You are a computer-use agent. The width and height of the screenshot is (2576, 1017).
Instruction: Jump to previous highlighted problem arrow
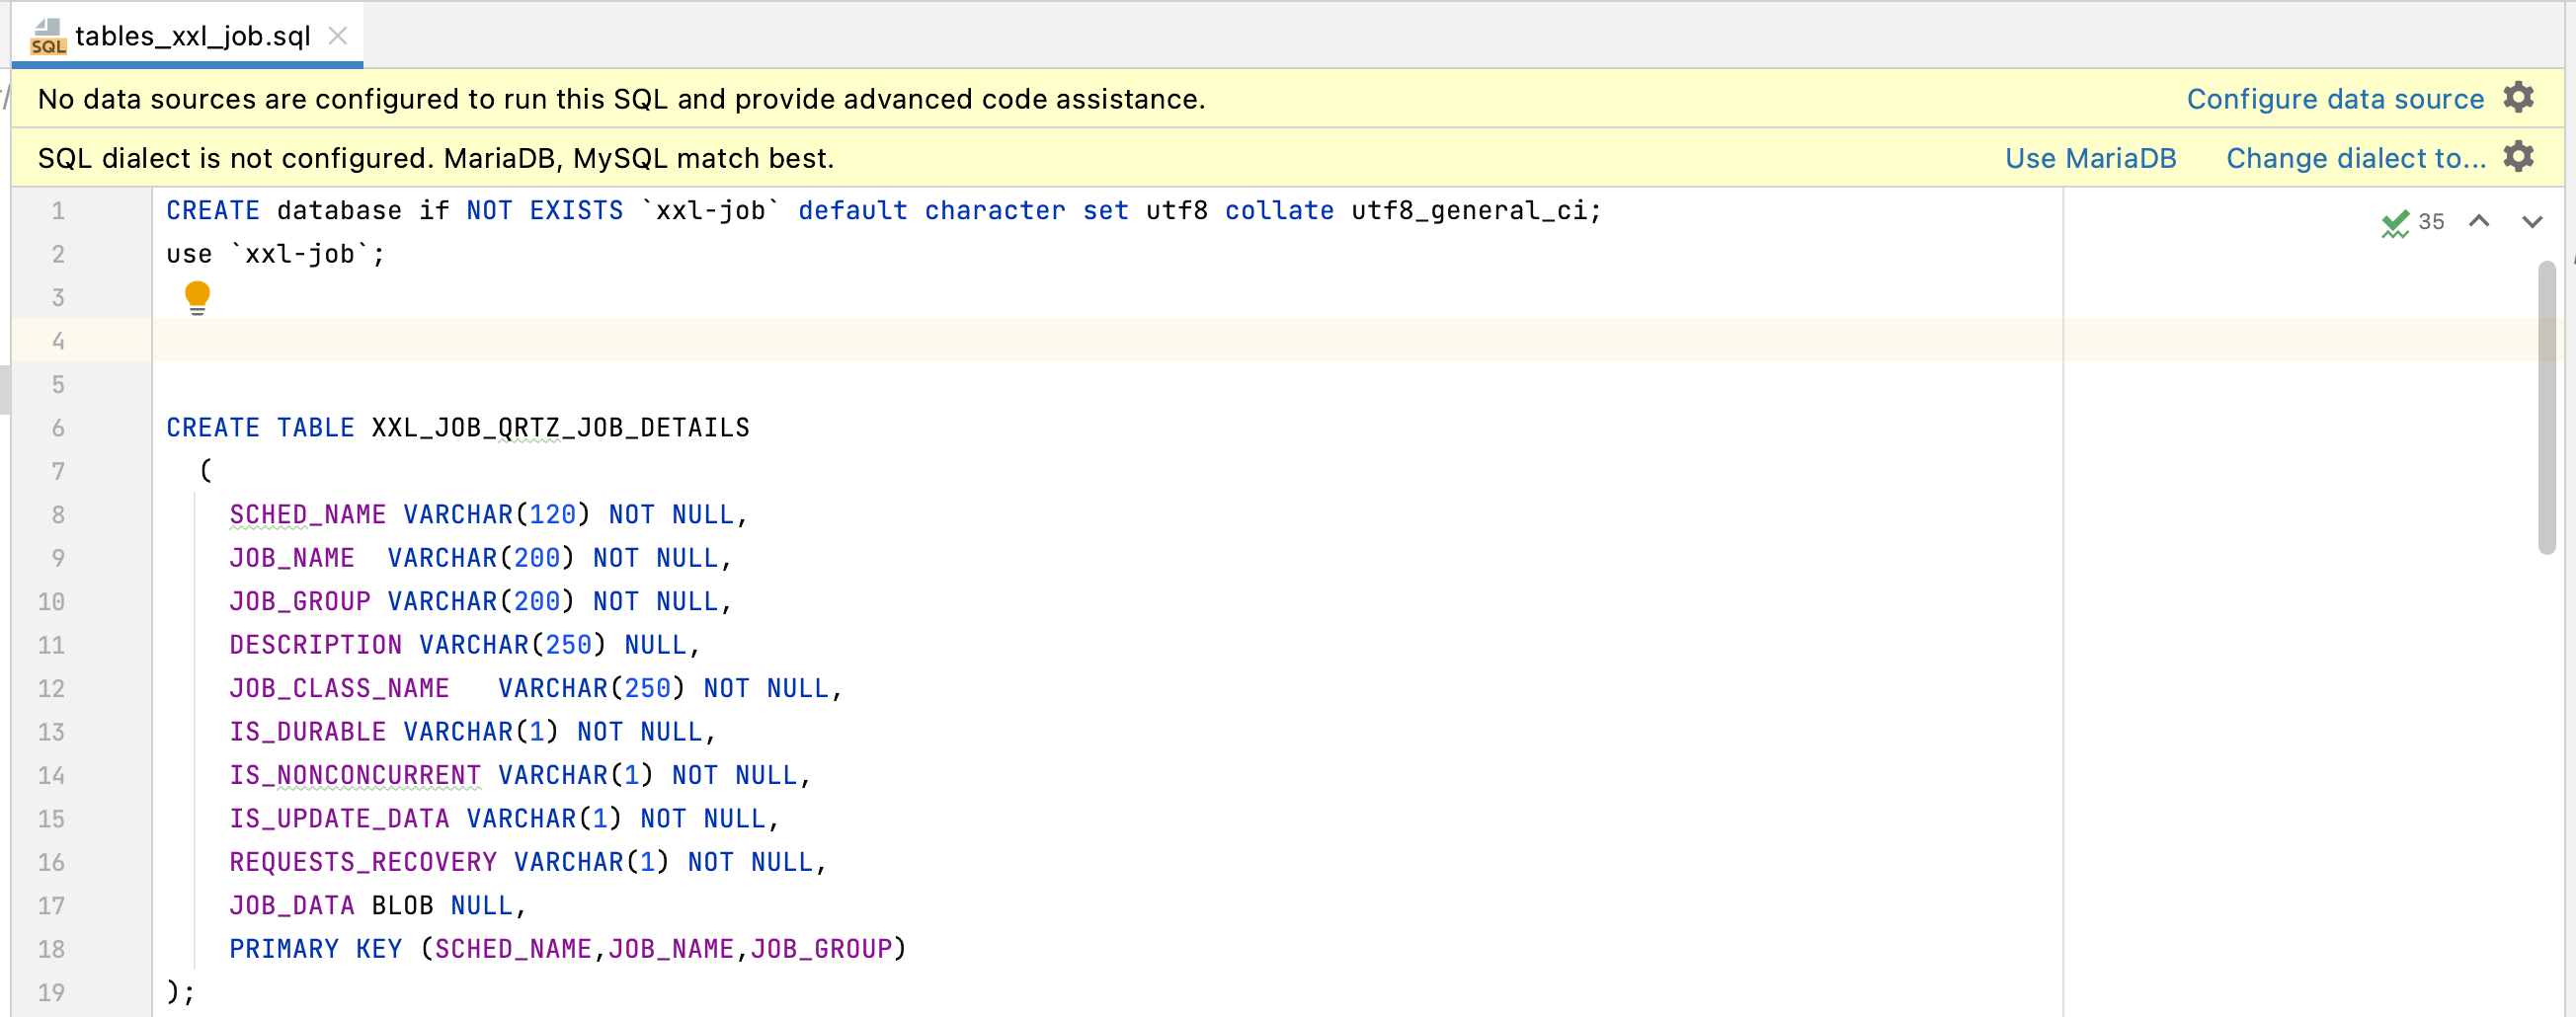tap(2479, 222)
